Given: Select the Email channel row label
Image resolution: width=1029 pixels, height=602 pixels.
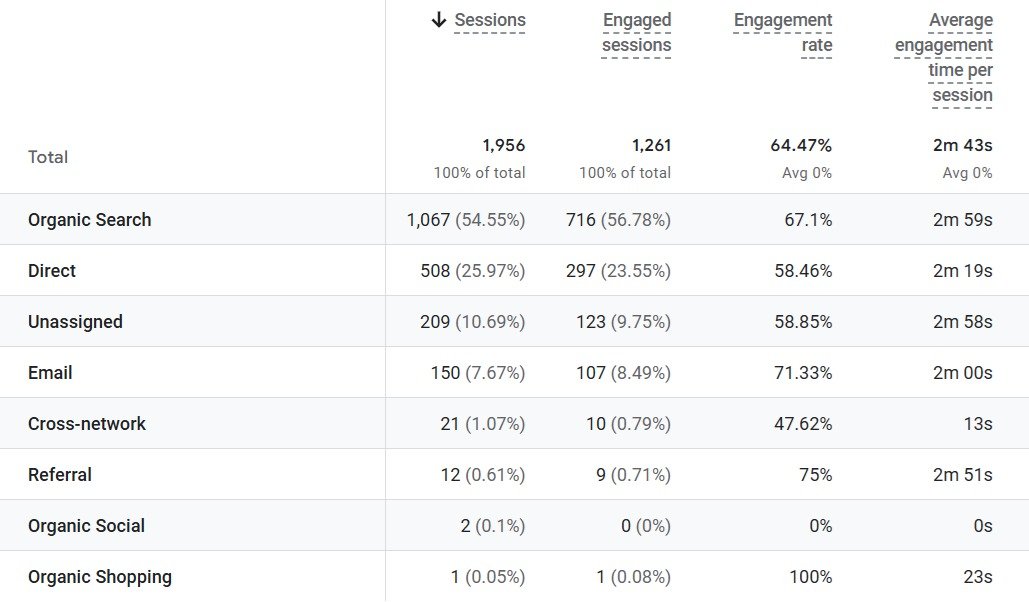Looking at the screenshot, I should point(50,373).
